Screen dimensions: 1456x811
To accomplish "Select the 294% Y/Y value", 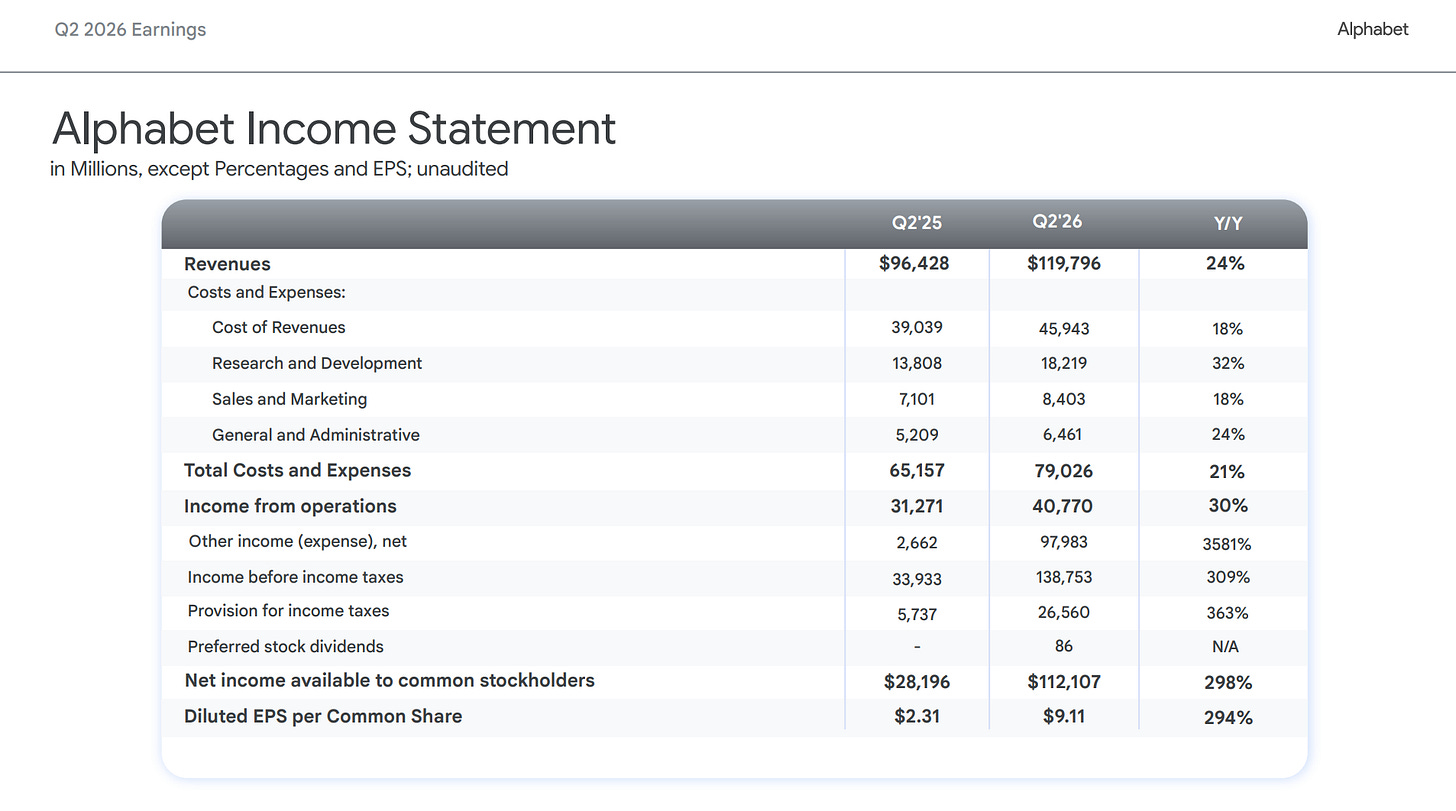I will [x=1230, y=718].
